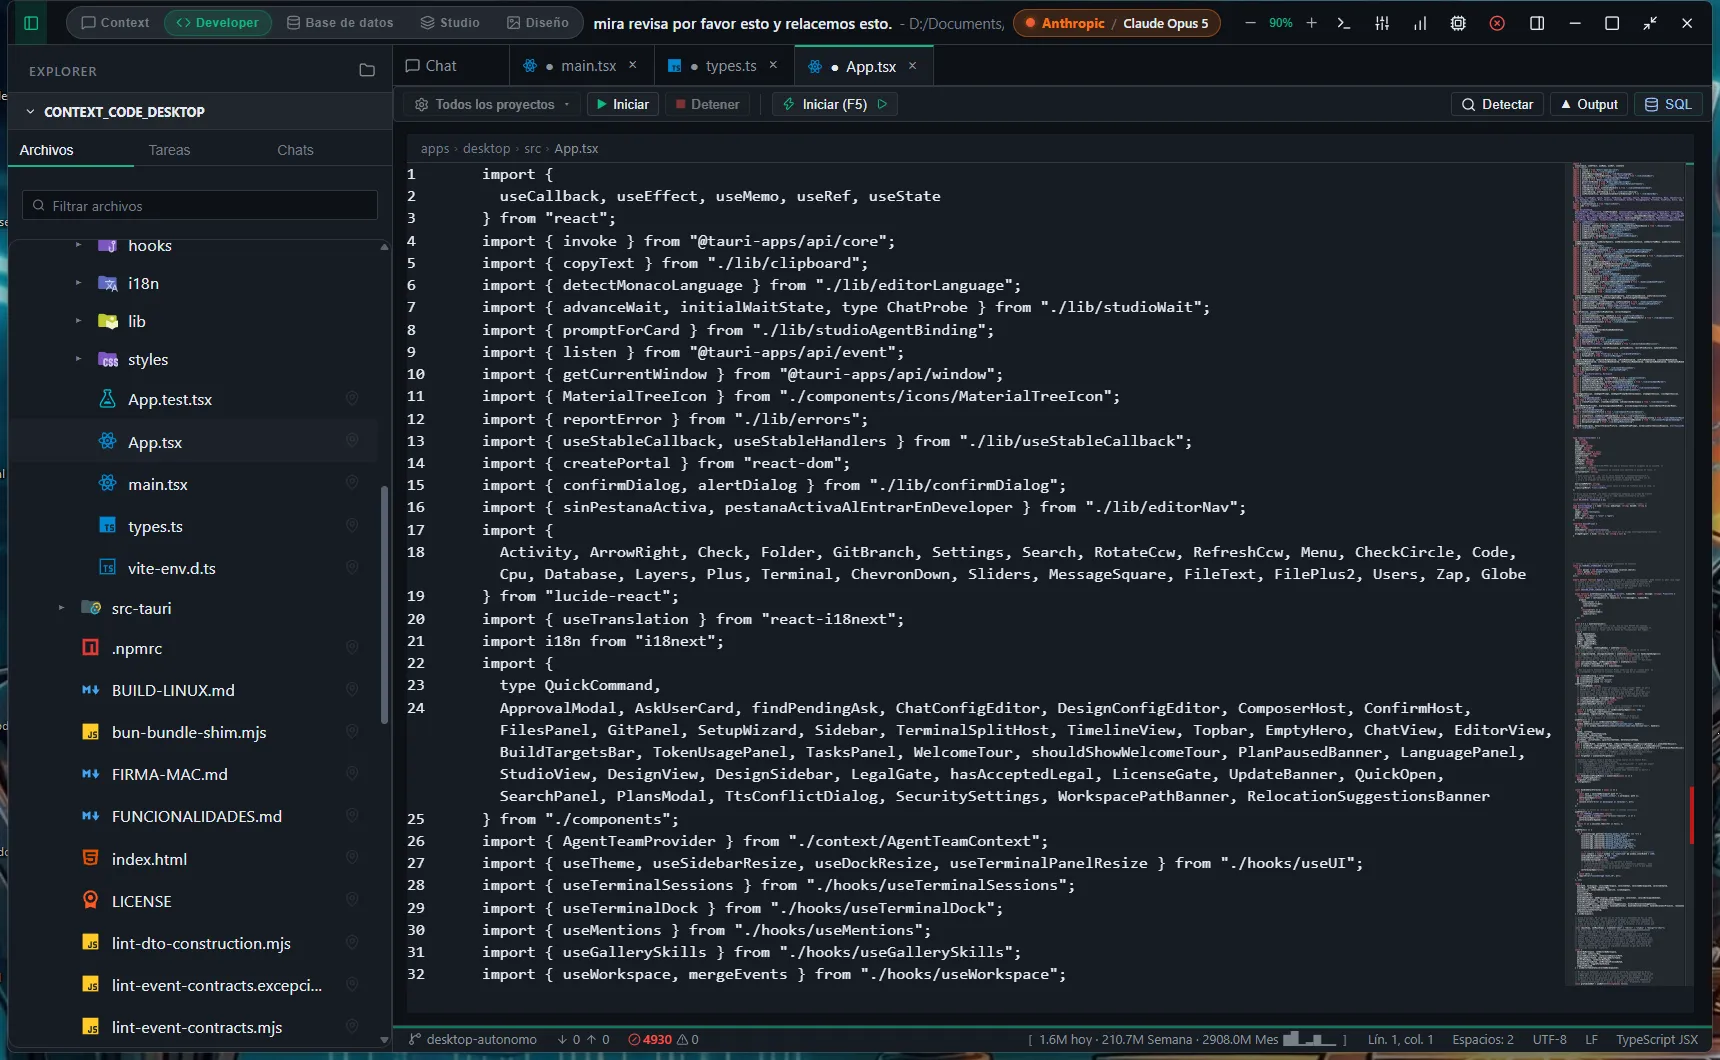Close the main.tsx tab

pyautogui.click(x=632, y=66)
